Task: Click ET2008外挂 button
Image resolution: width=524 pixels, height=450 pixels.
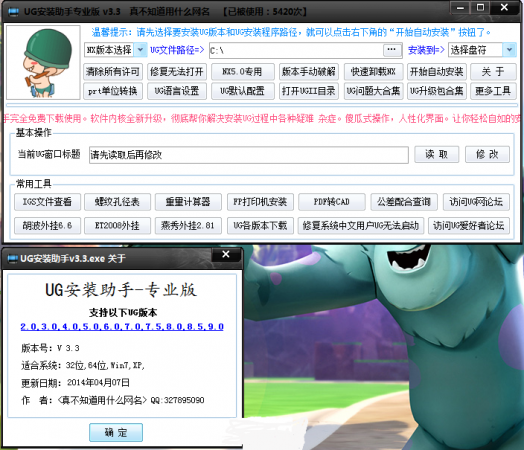Action: [x=117, y=226]
